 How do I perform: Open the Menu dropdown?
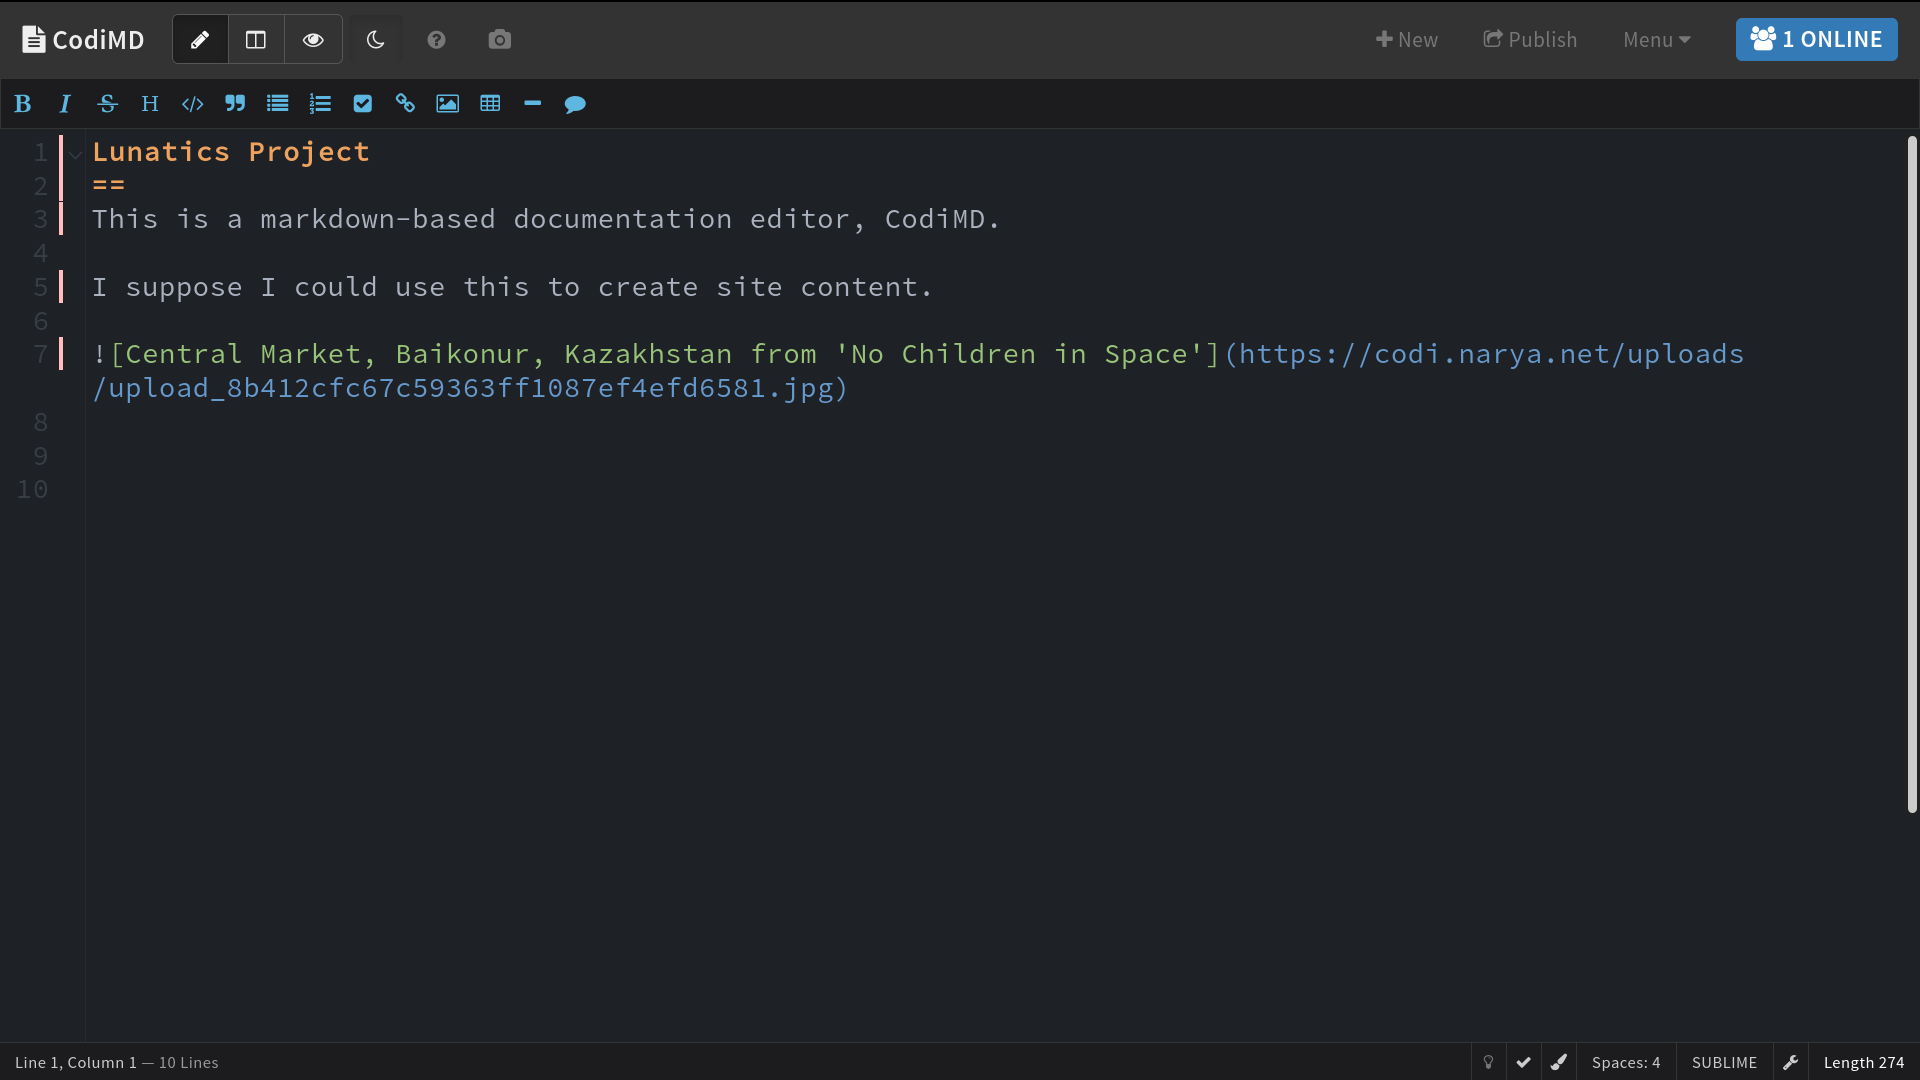[1656, 40]
